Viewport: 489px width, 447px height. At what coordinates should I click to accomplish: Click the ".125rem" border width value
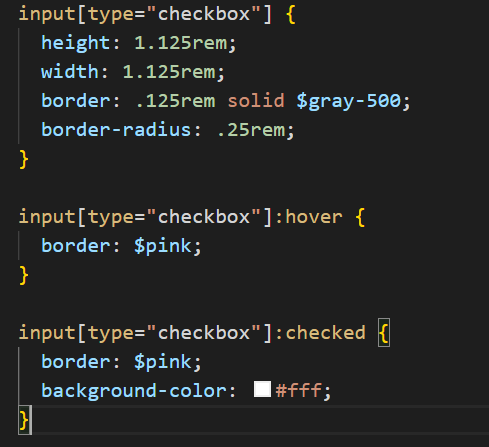click(176, 101)
